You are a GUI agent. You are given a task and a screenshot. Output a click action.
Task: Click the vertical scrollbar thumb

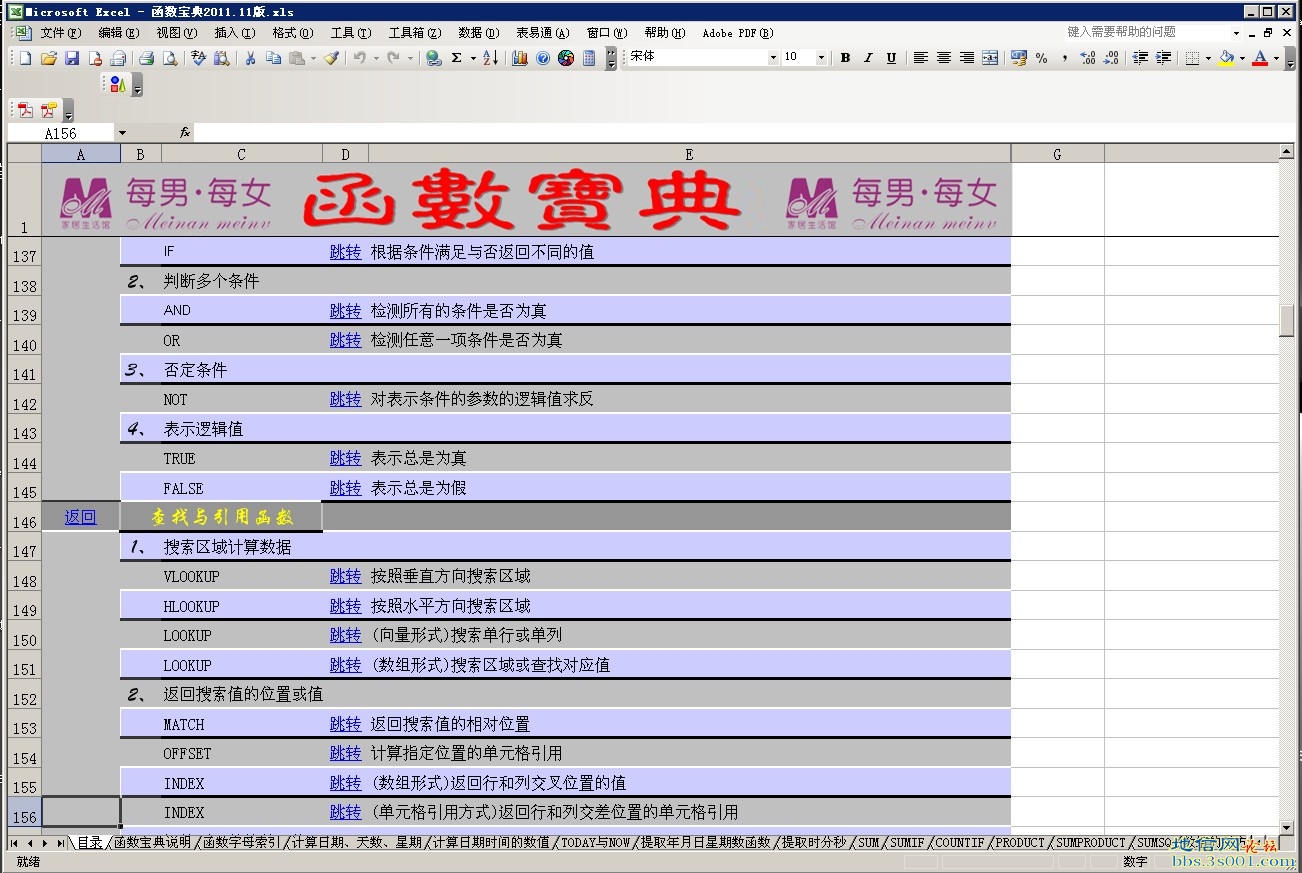1287,320
